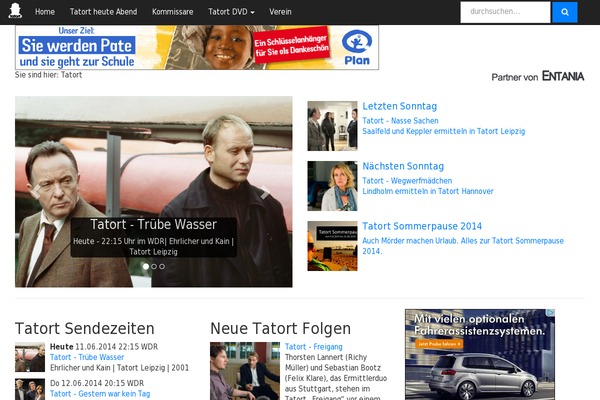This screenshot has height=400, width=600.
Task: Open Tatort - Freigang link
Action: pos(313,347)
